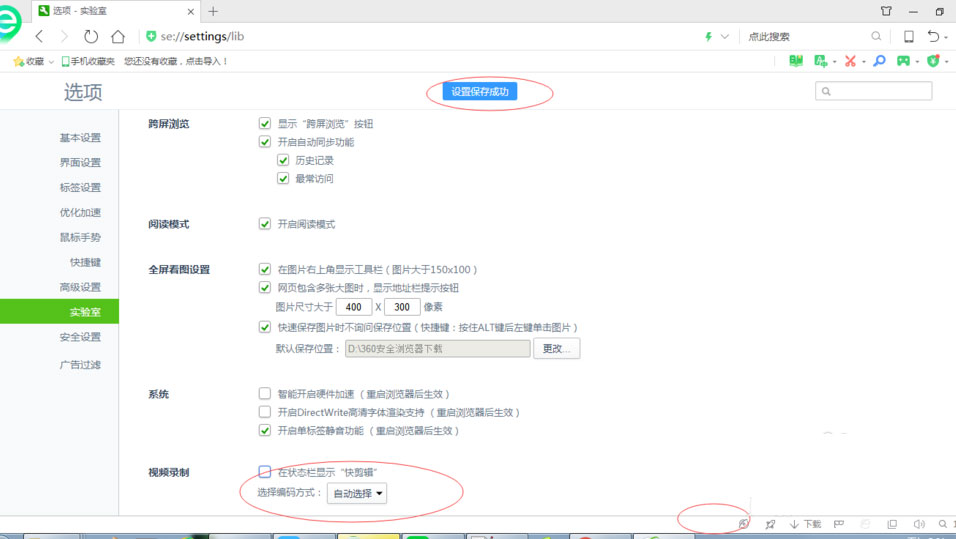Expand the 收藏 favorites dropdown arrow
This screenshot has width=956, height=539.
point(51,62)
